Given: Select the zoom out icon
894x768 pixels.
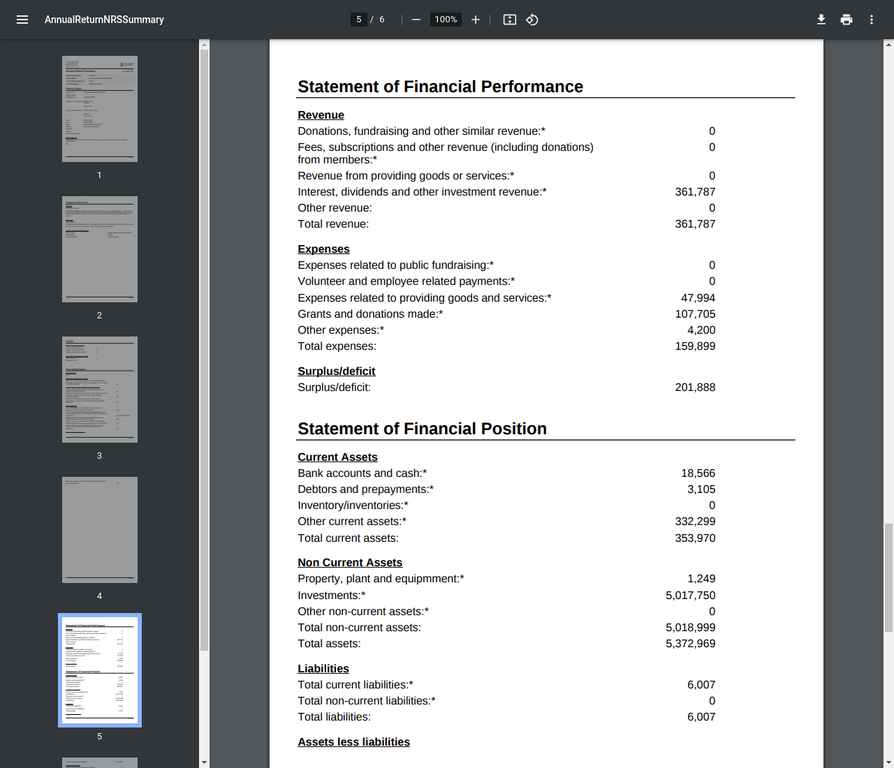Looking at the screenshot, I should point(414,18).
